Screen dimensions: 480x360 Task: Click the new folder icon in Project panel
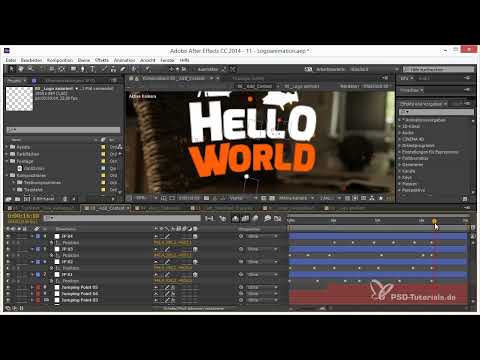tap(17, 199)
